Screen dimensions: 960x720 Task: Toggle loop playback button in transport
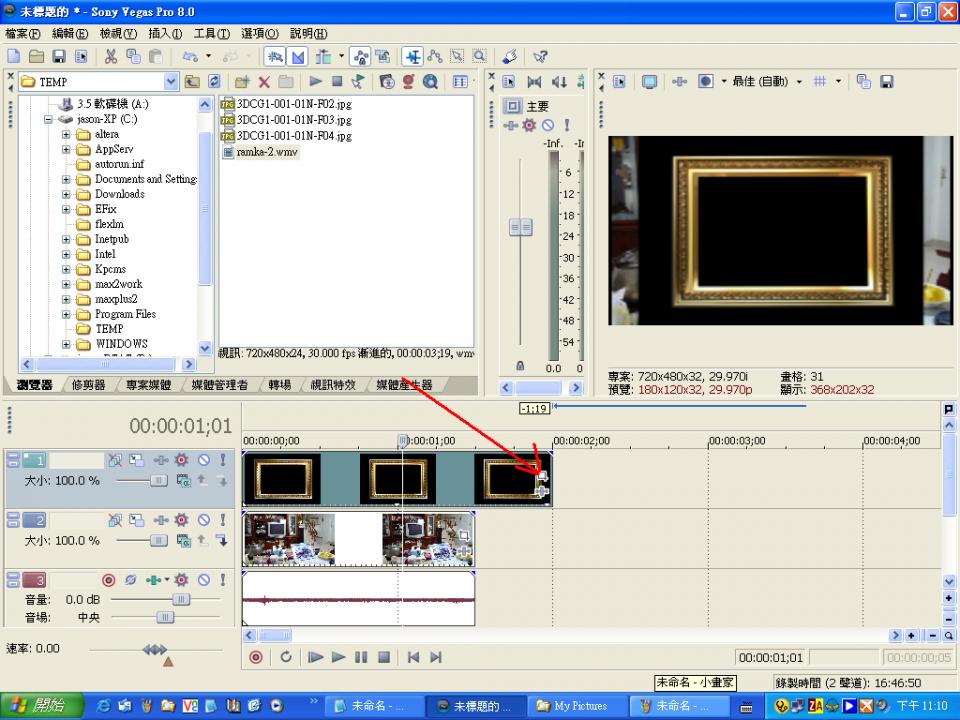pos(286,657)
